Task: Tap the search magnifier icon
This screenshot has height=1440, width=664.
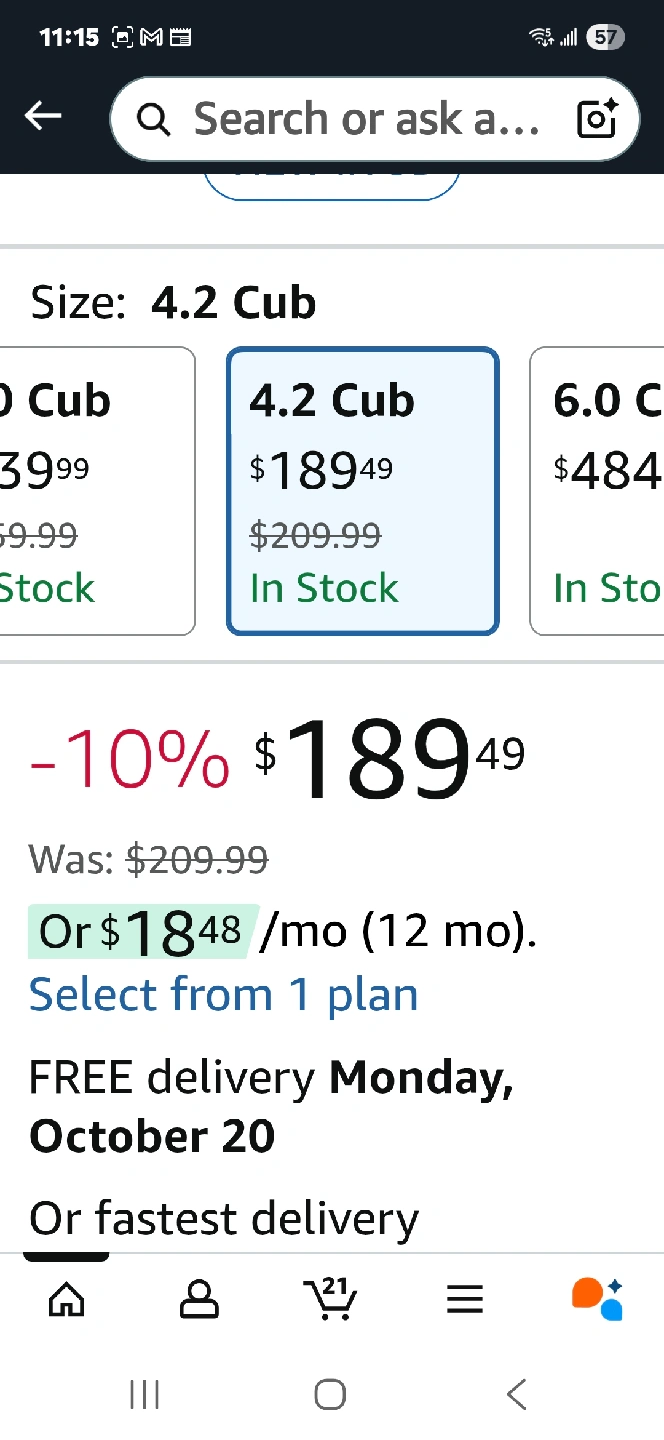Action: 153,120
